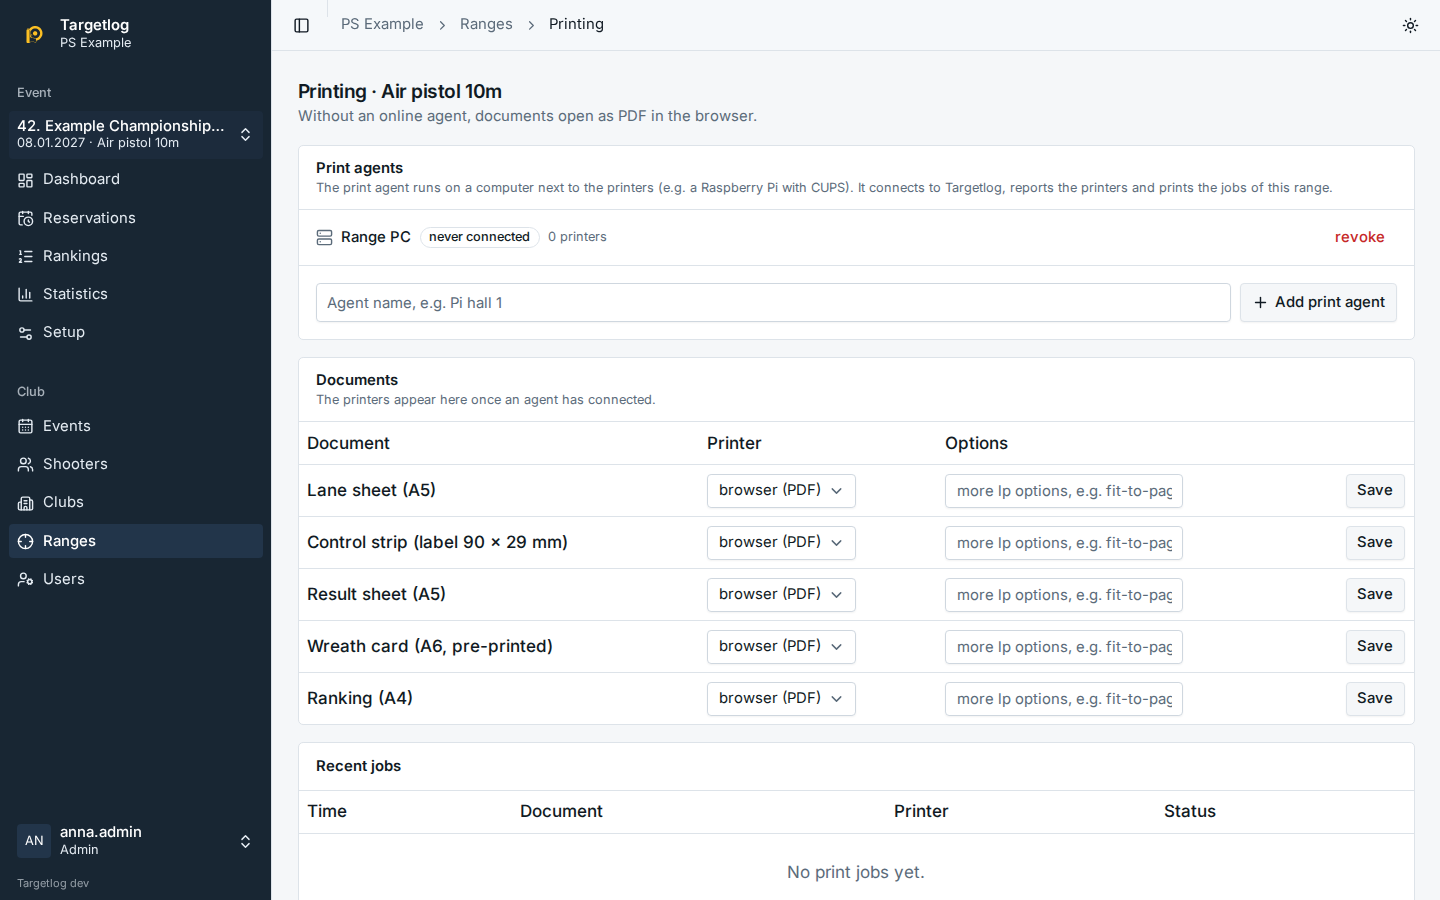This screenshot has width=1440, height=900.
Task: Click the Agent name input field
Action: [x=773, y=302]
